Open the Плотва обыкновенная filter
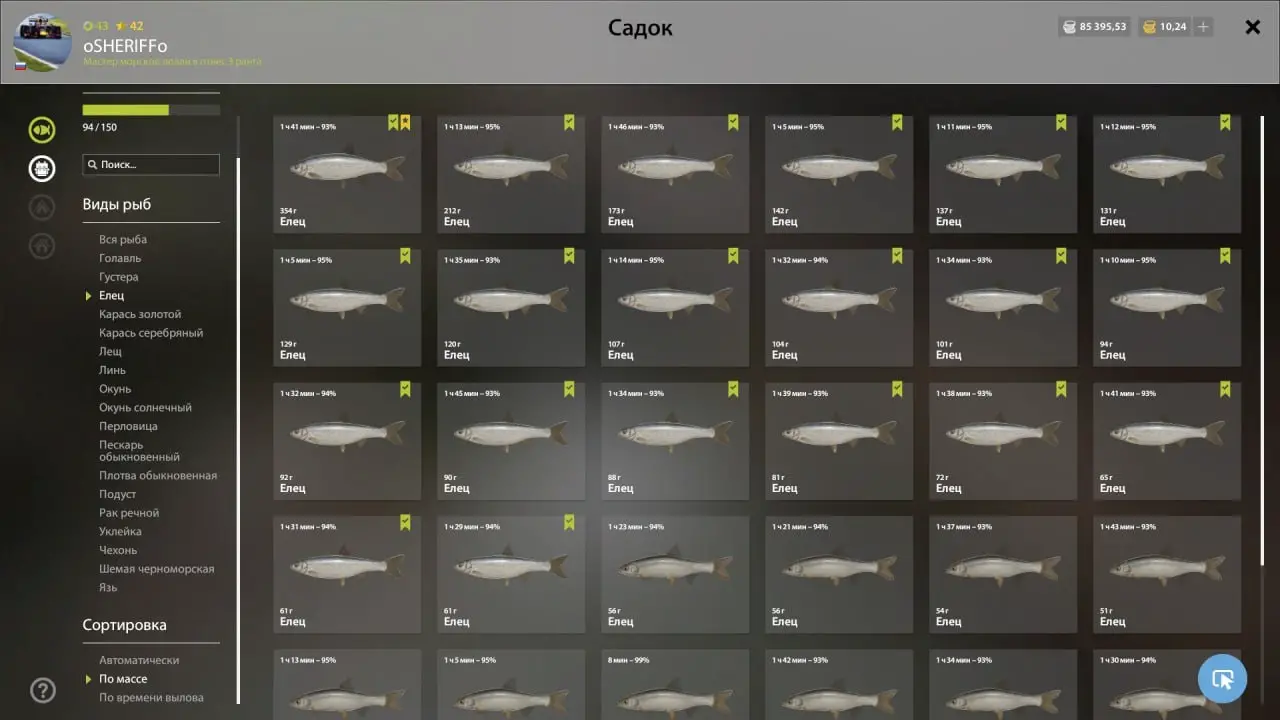Screen dimensions: 1280x720 158,476
